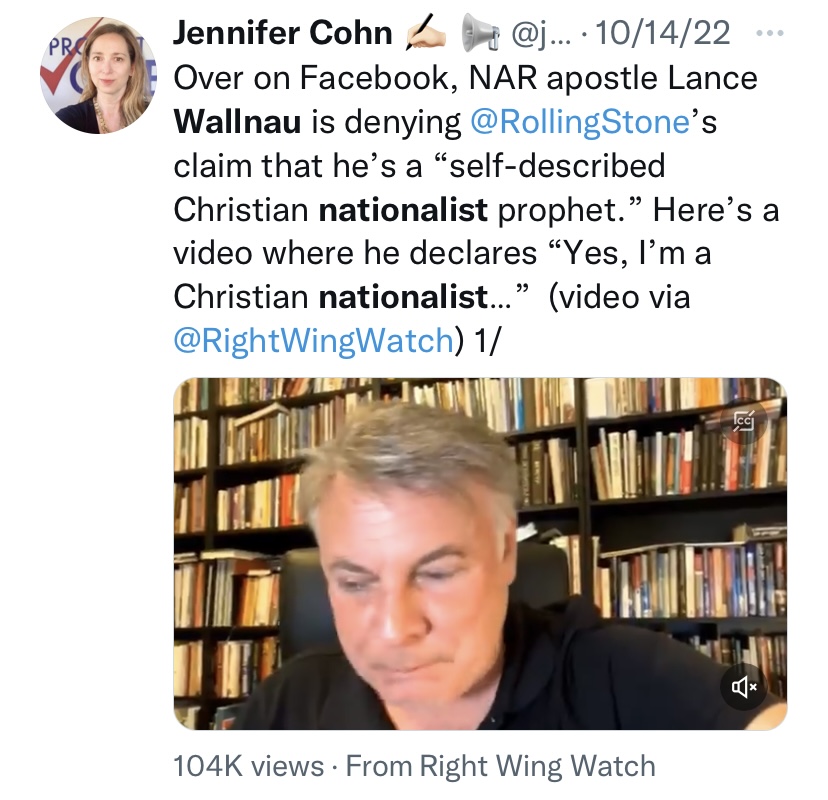
Task: Open Jennifer Cohn's profile picture
Action: tap(98, 75)
